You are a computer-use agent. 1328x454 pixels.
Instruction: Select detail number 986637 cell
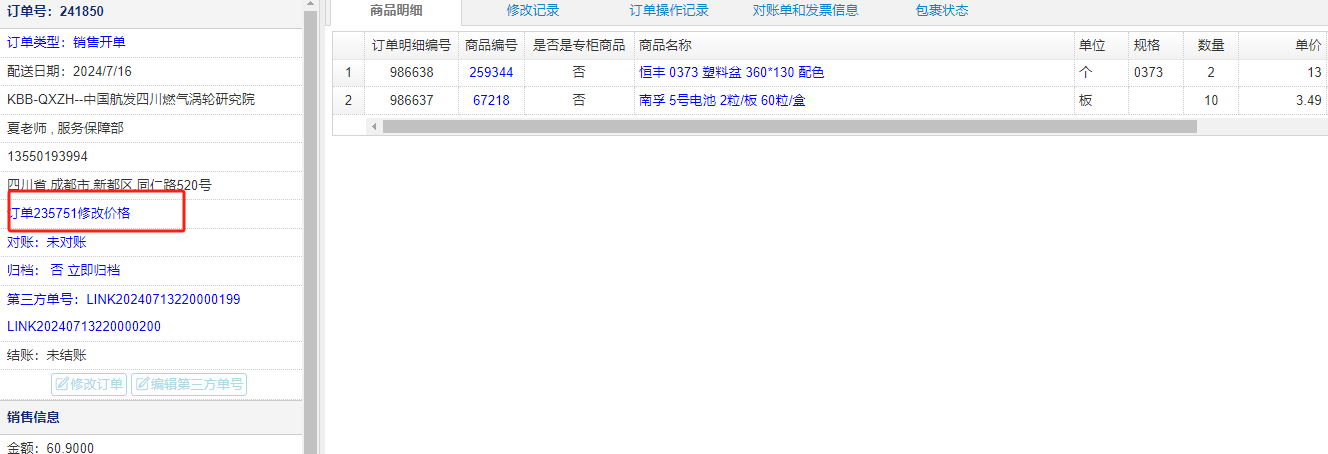click(x=411, y=100)
